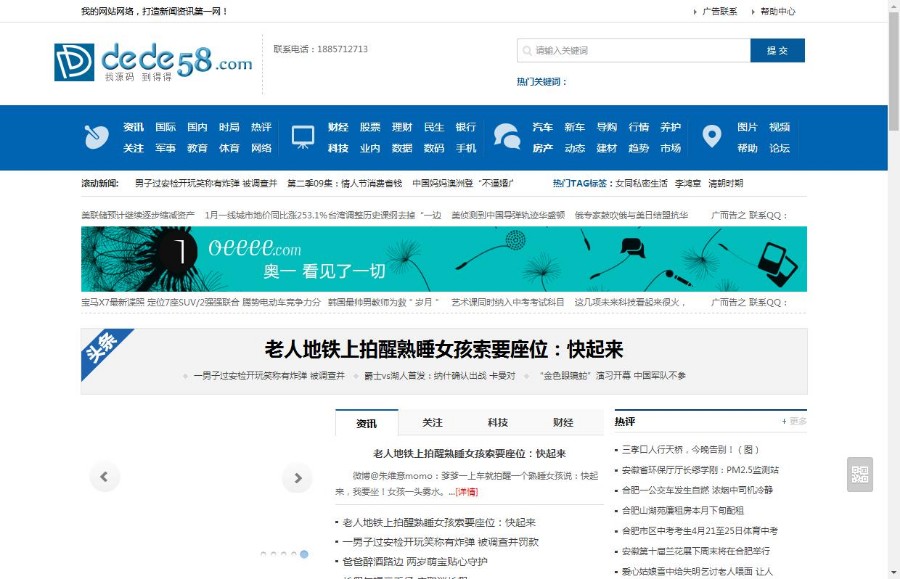Viewport: 900px width, 579px height.
Task: Open red 详情 link in article summary
Action: coord(467,492)
